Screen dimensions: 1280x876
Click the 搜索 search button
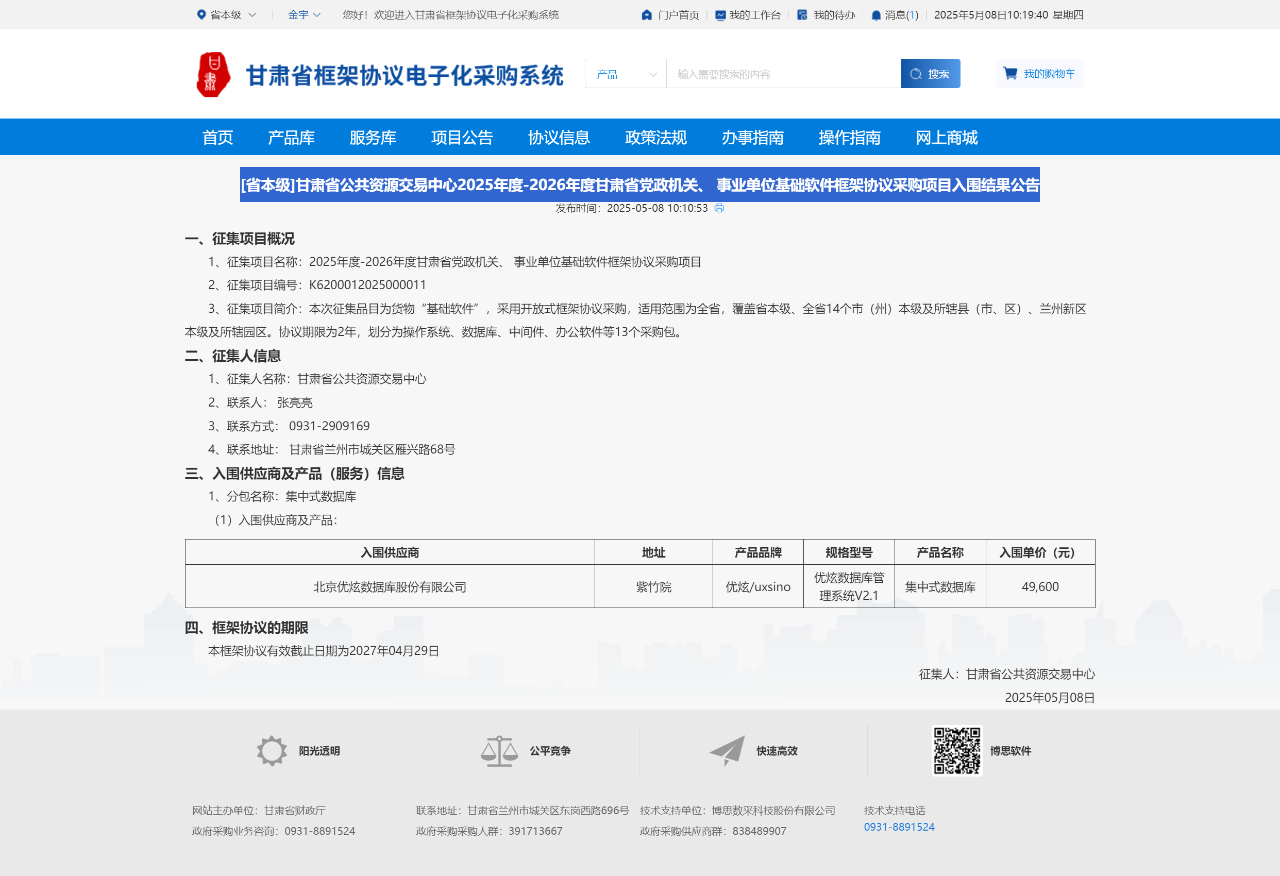pos(930,74)
